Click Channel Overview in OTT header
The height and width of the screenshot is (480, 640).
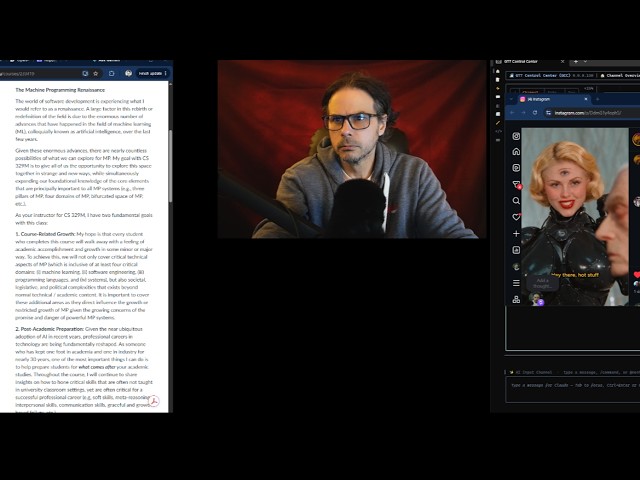coord(620,76)
